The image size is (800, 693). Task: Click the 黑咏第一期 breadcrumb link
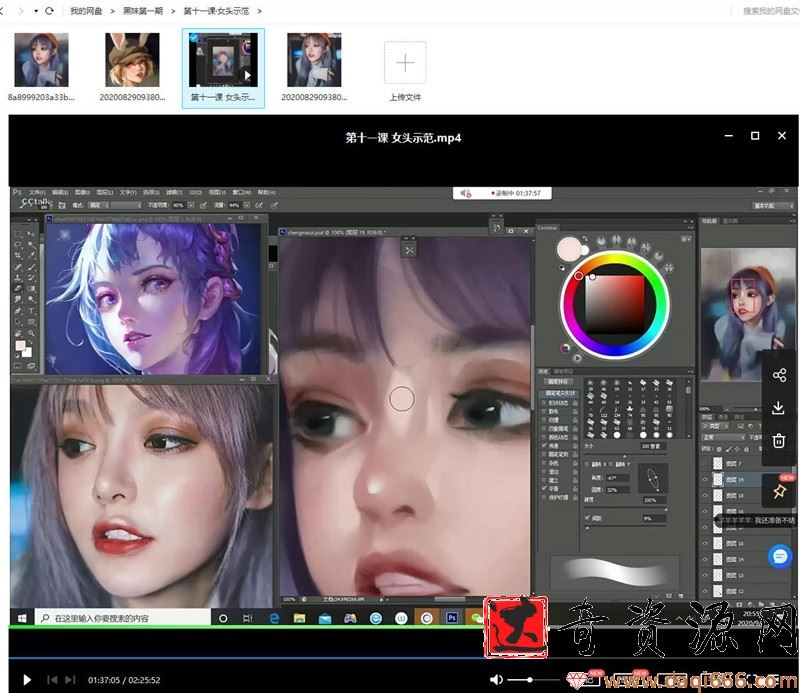coord(143,11)
